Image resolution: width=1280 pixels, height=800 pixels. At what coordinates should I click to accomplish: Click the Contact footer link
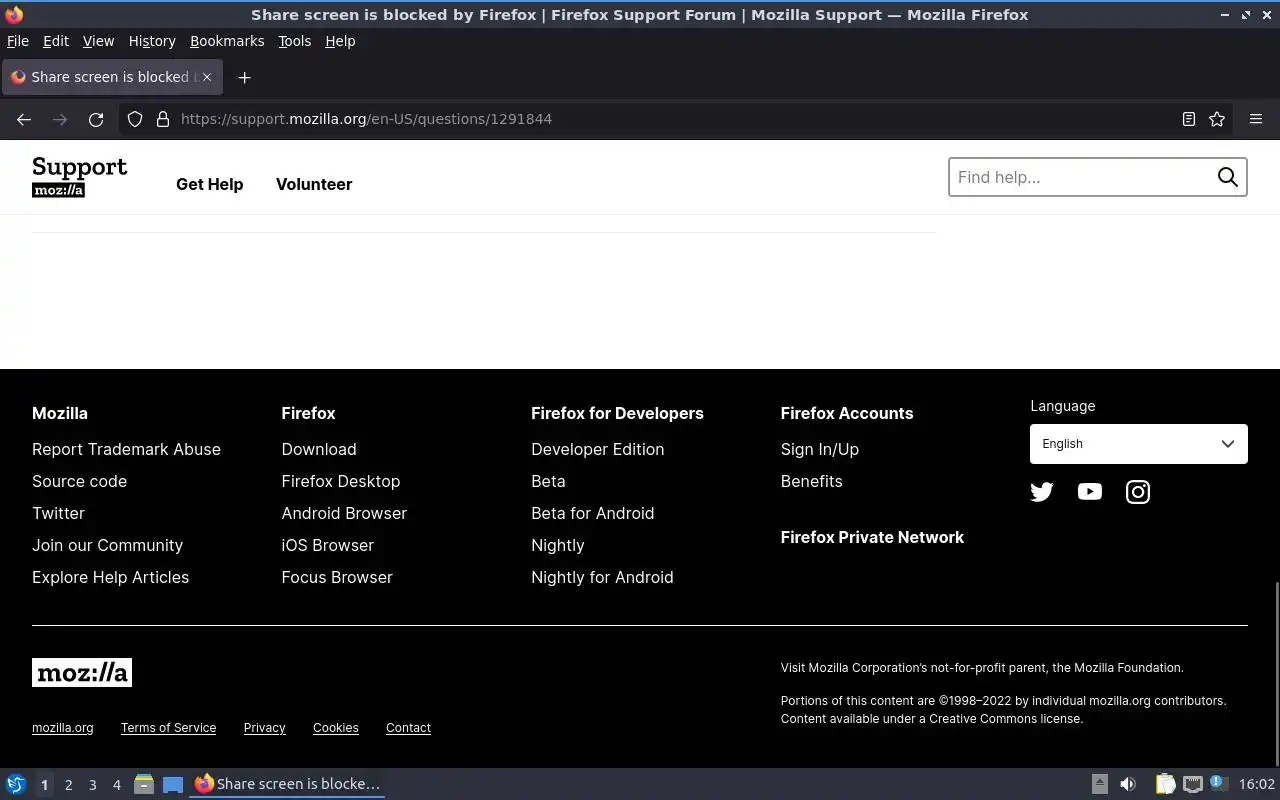408,728
